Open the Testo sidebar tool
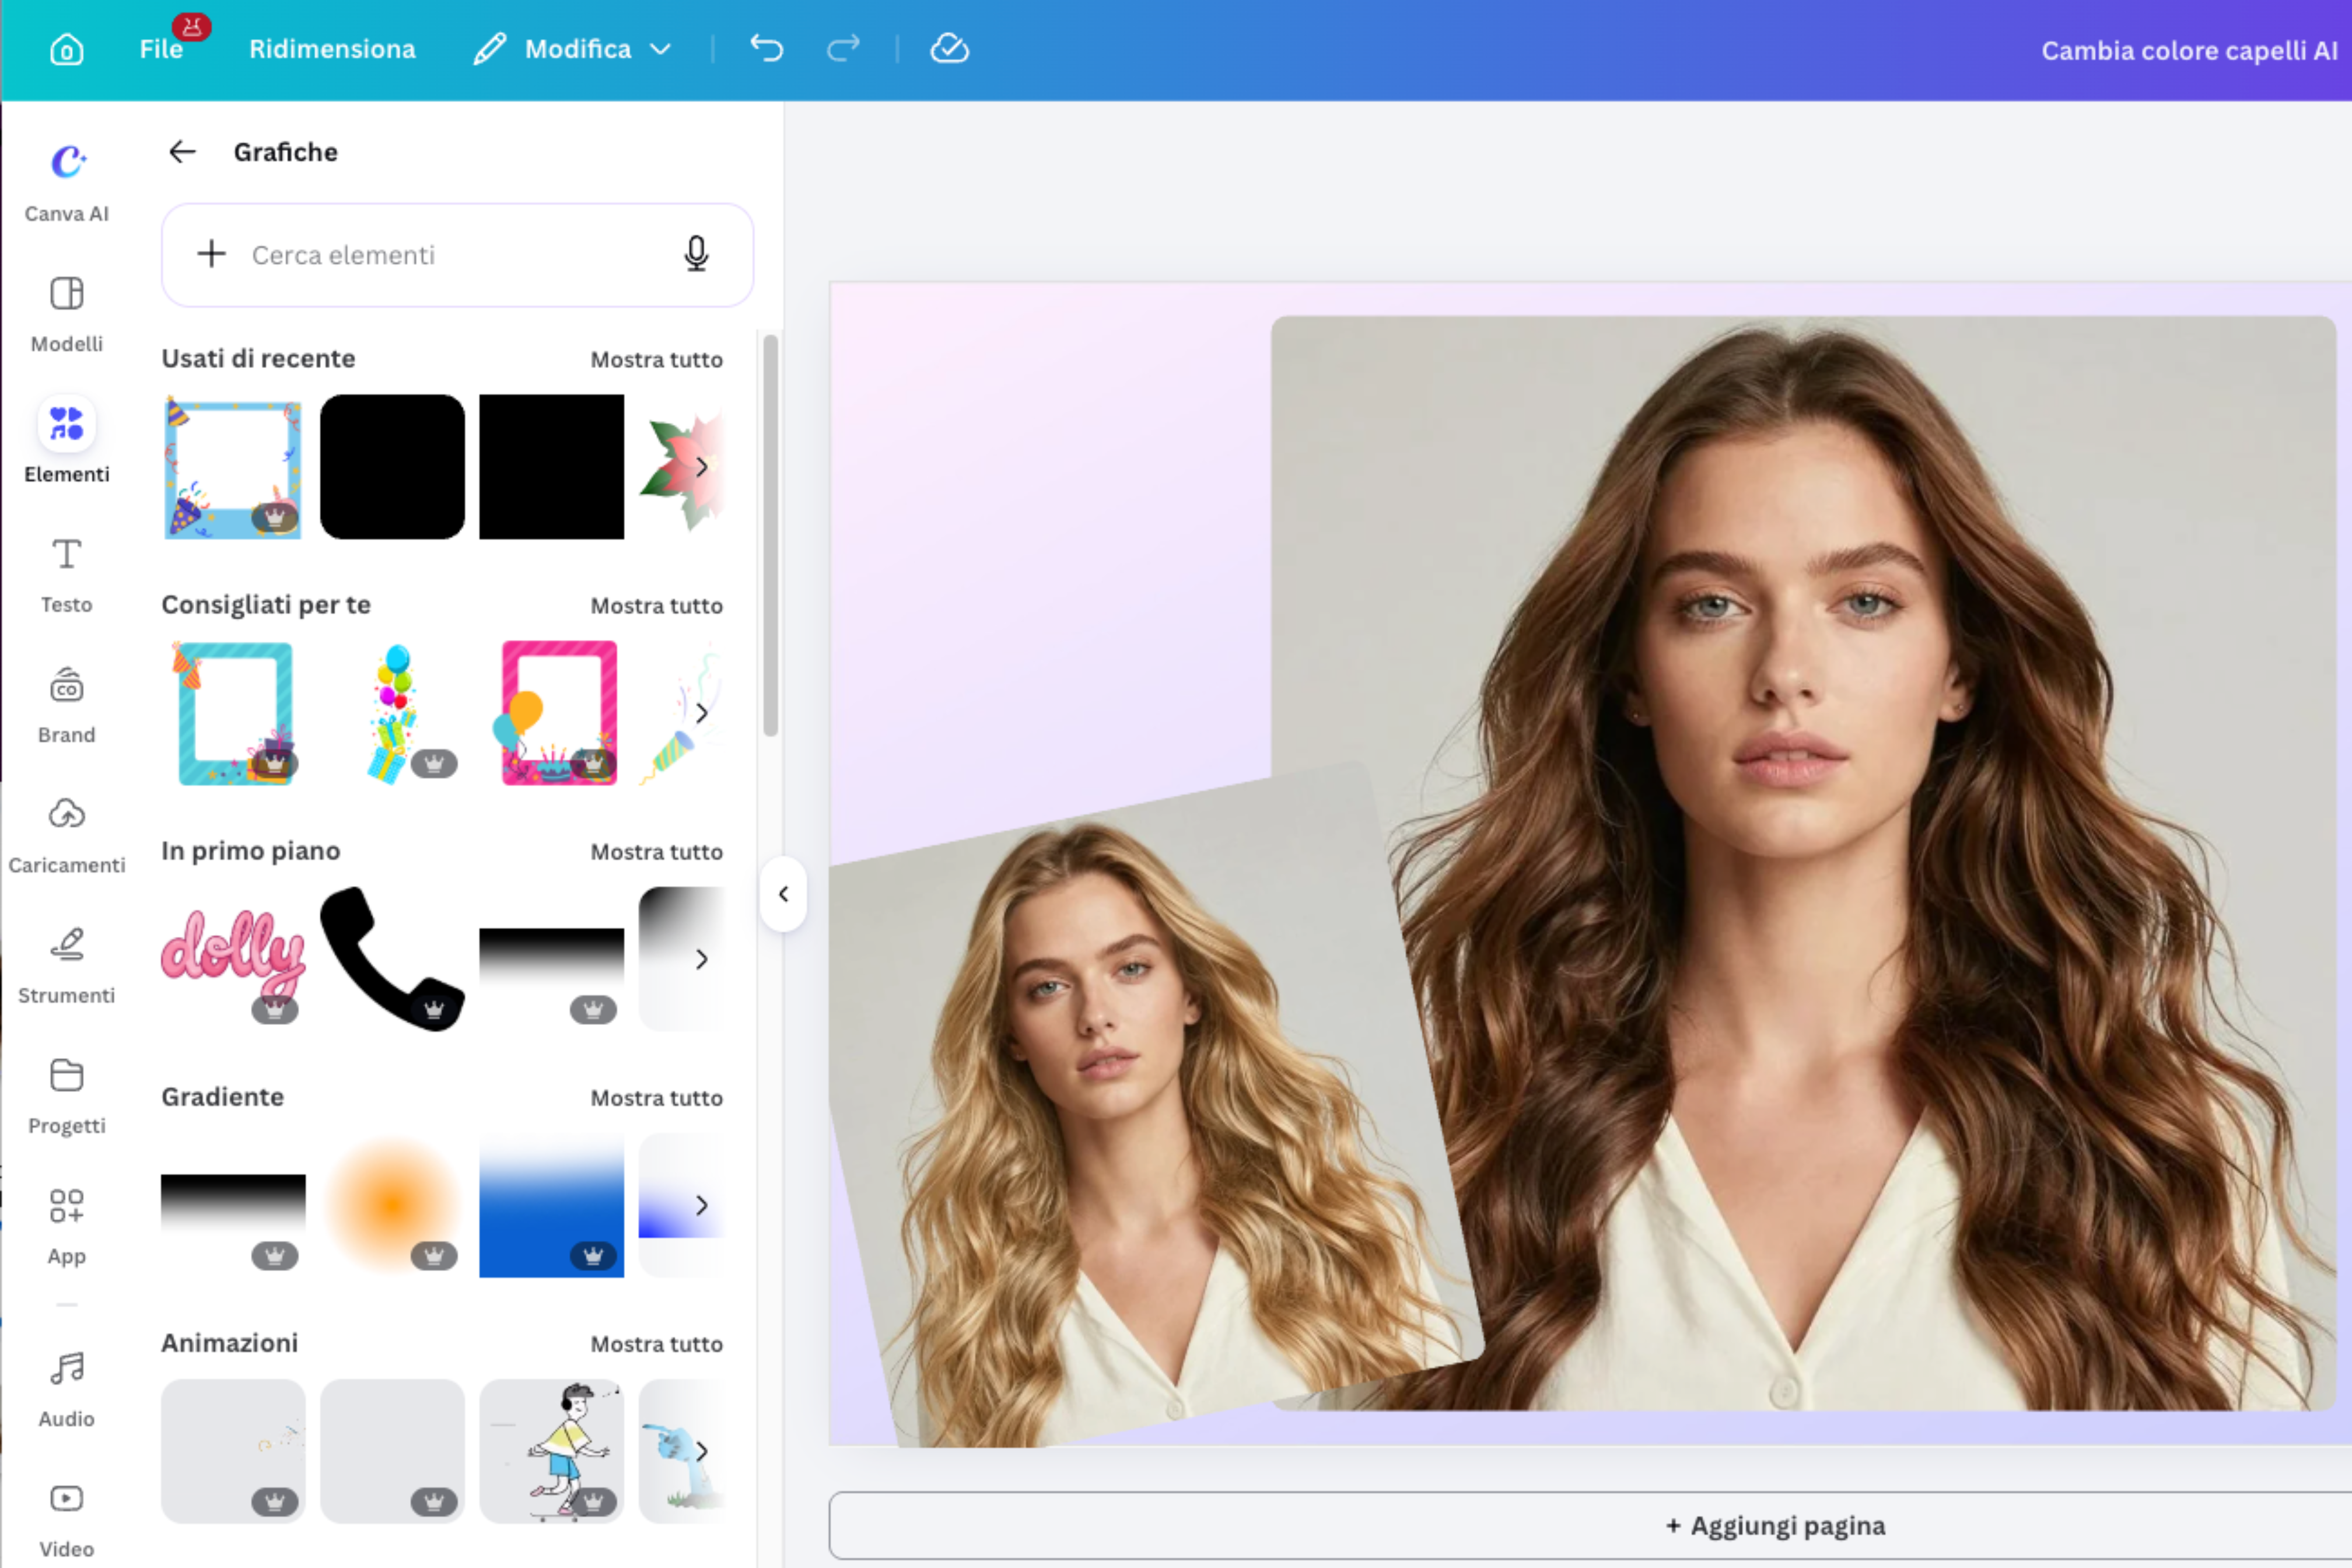 click(66, 575)
